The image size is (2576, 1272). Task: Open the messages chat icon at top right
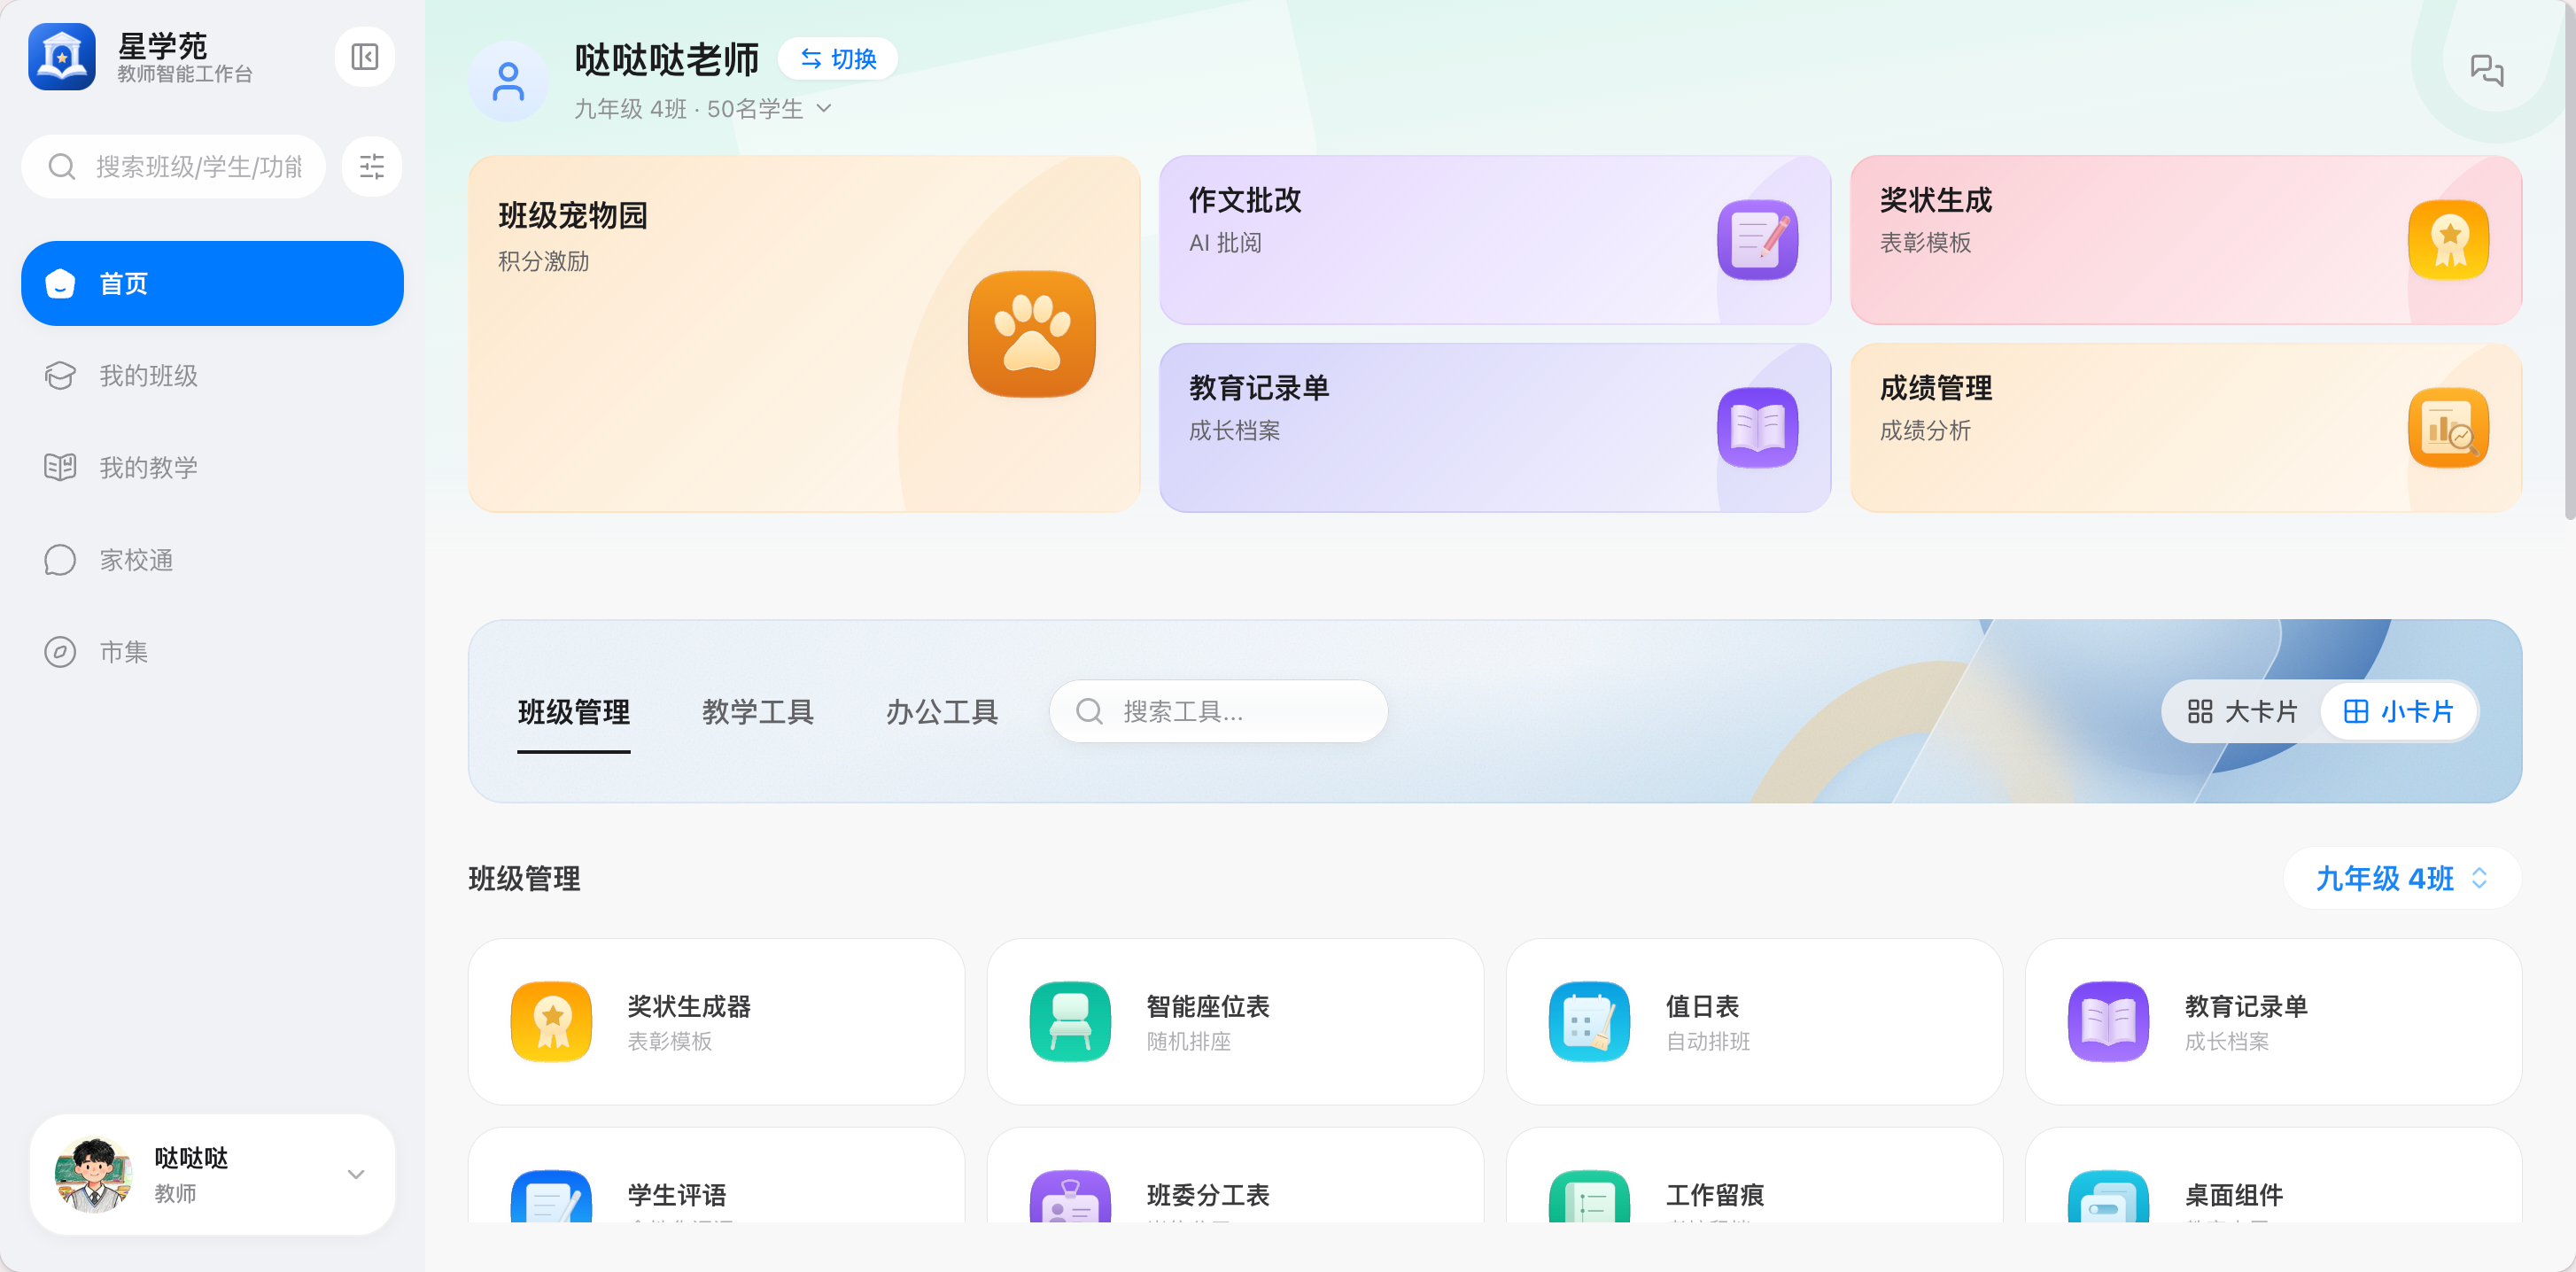click(x=2486, y=70)
